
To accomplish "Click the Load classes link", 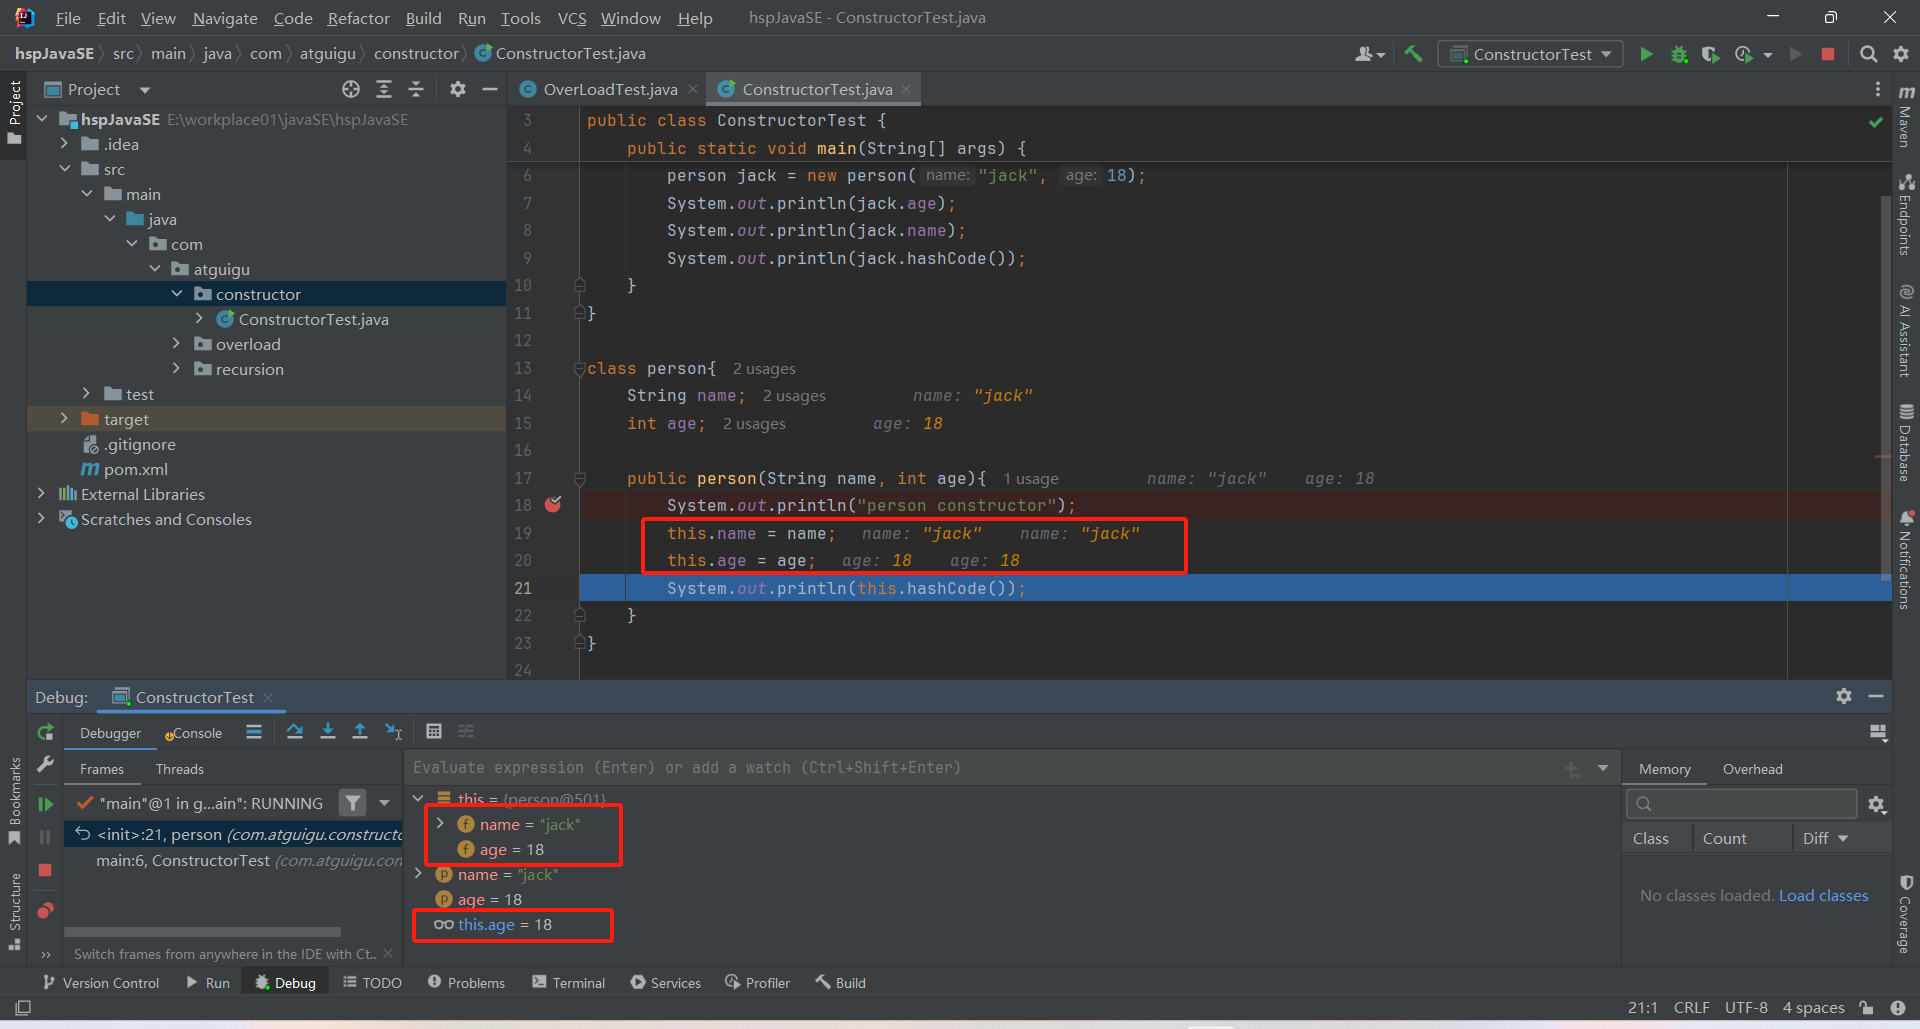I will coord(1823,896).
